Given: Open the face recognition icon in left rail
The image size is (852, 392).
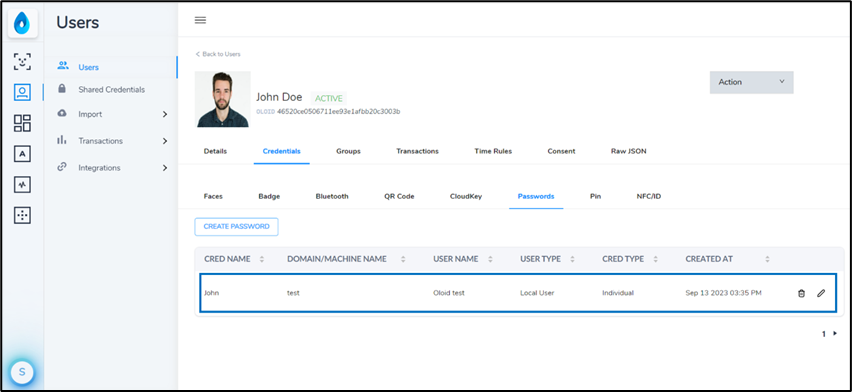Looking at the screenshot, I should 22,61.
